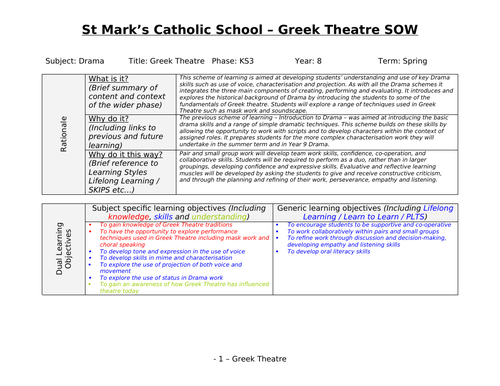The width and height of the screenshot is (500, 386).
Task: Click the St Mark's Catholic School title heading
Action: (250, 30)
